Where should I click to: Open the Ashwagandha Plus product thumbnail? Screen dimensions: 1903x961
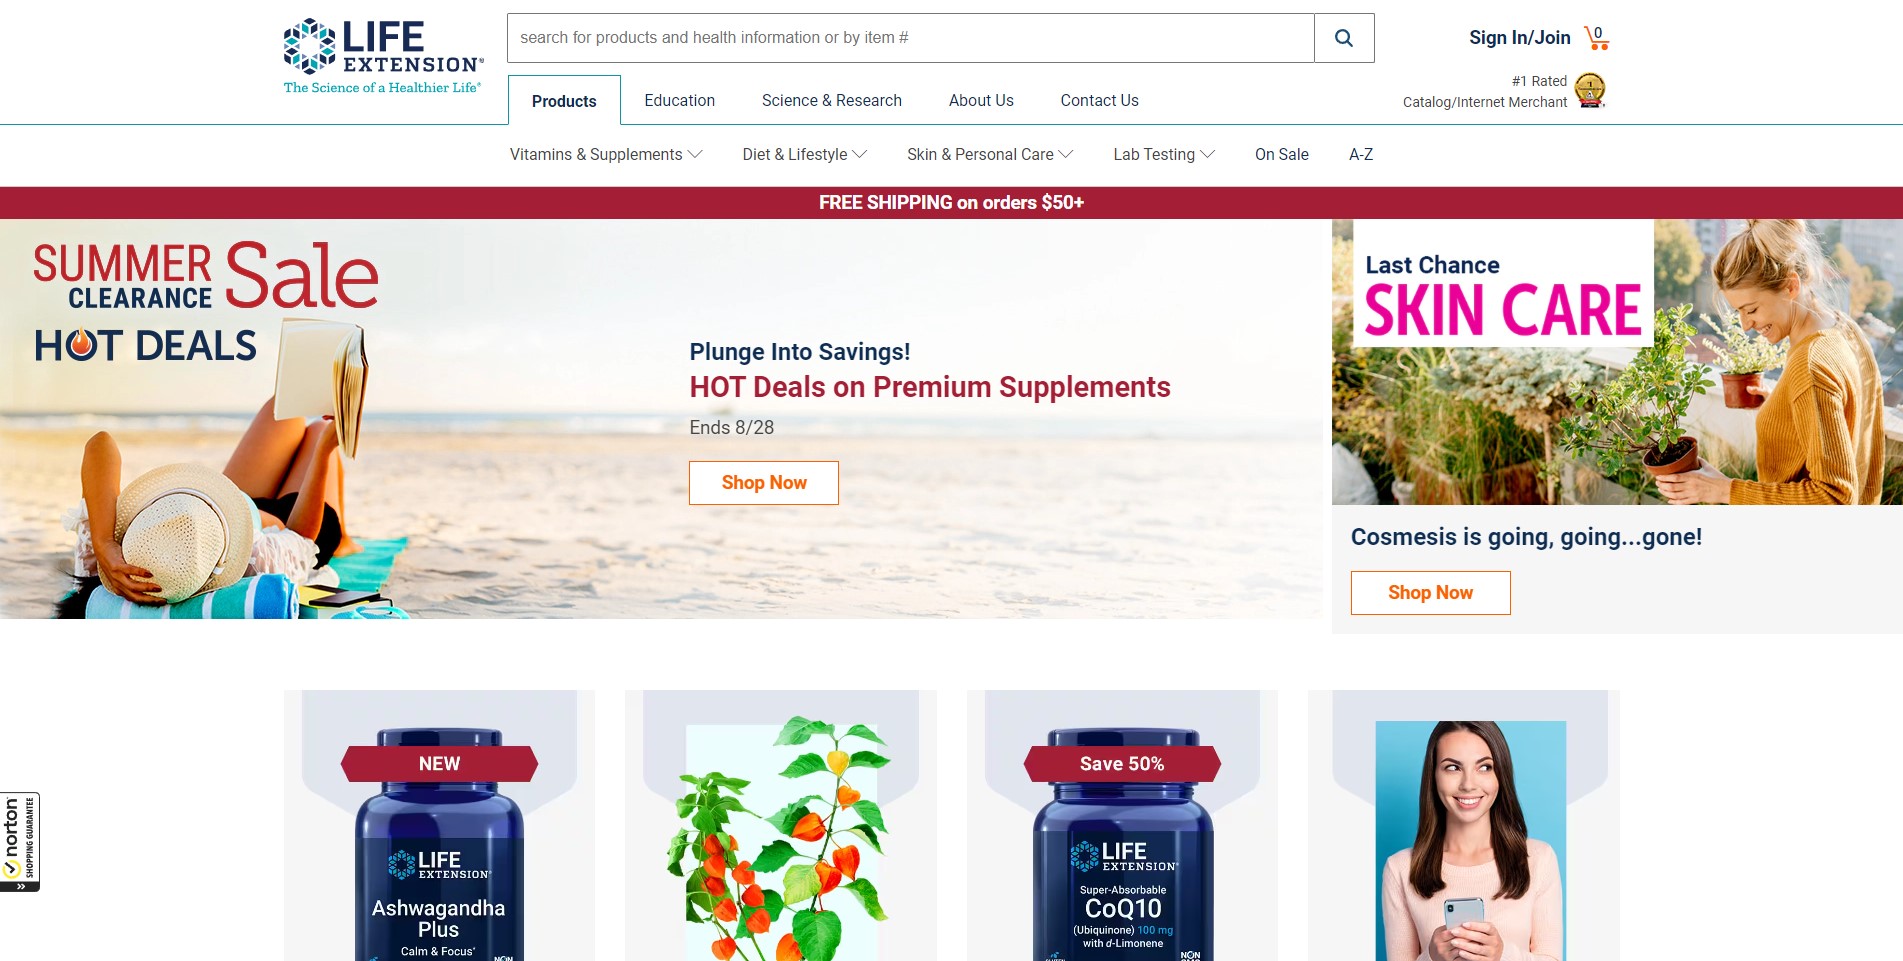(439, 826)
